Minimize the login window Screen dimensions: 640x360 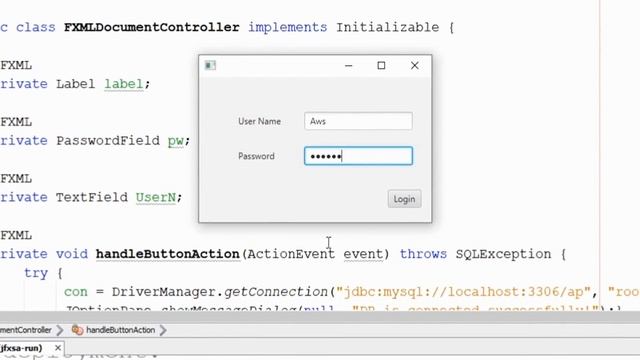pos(348,65)
